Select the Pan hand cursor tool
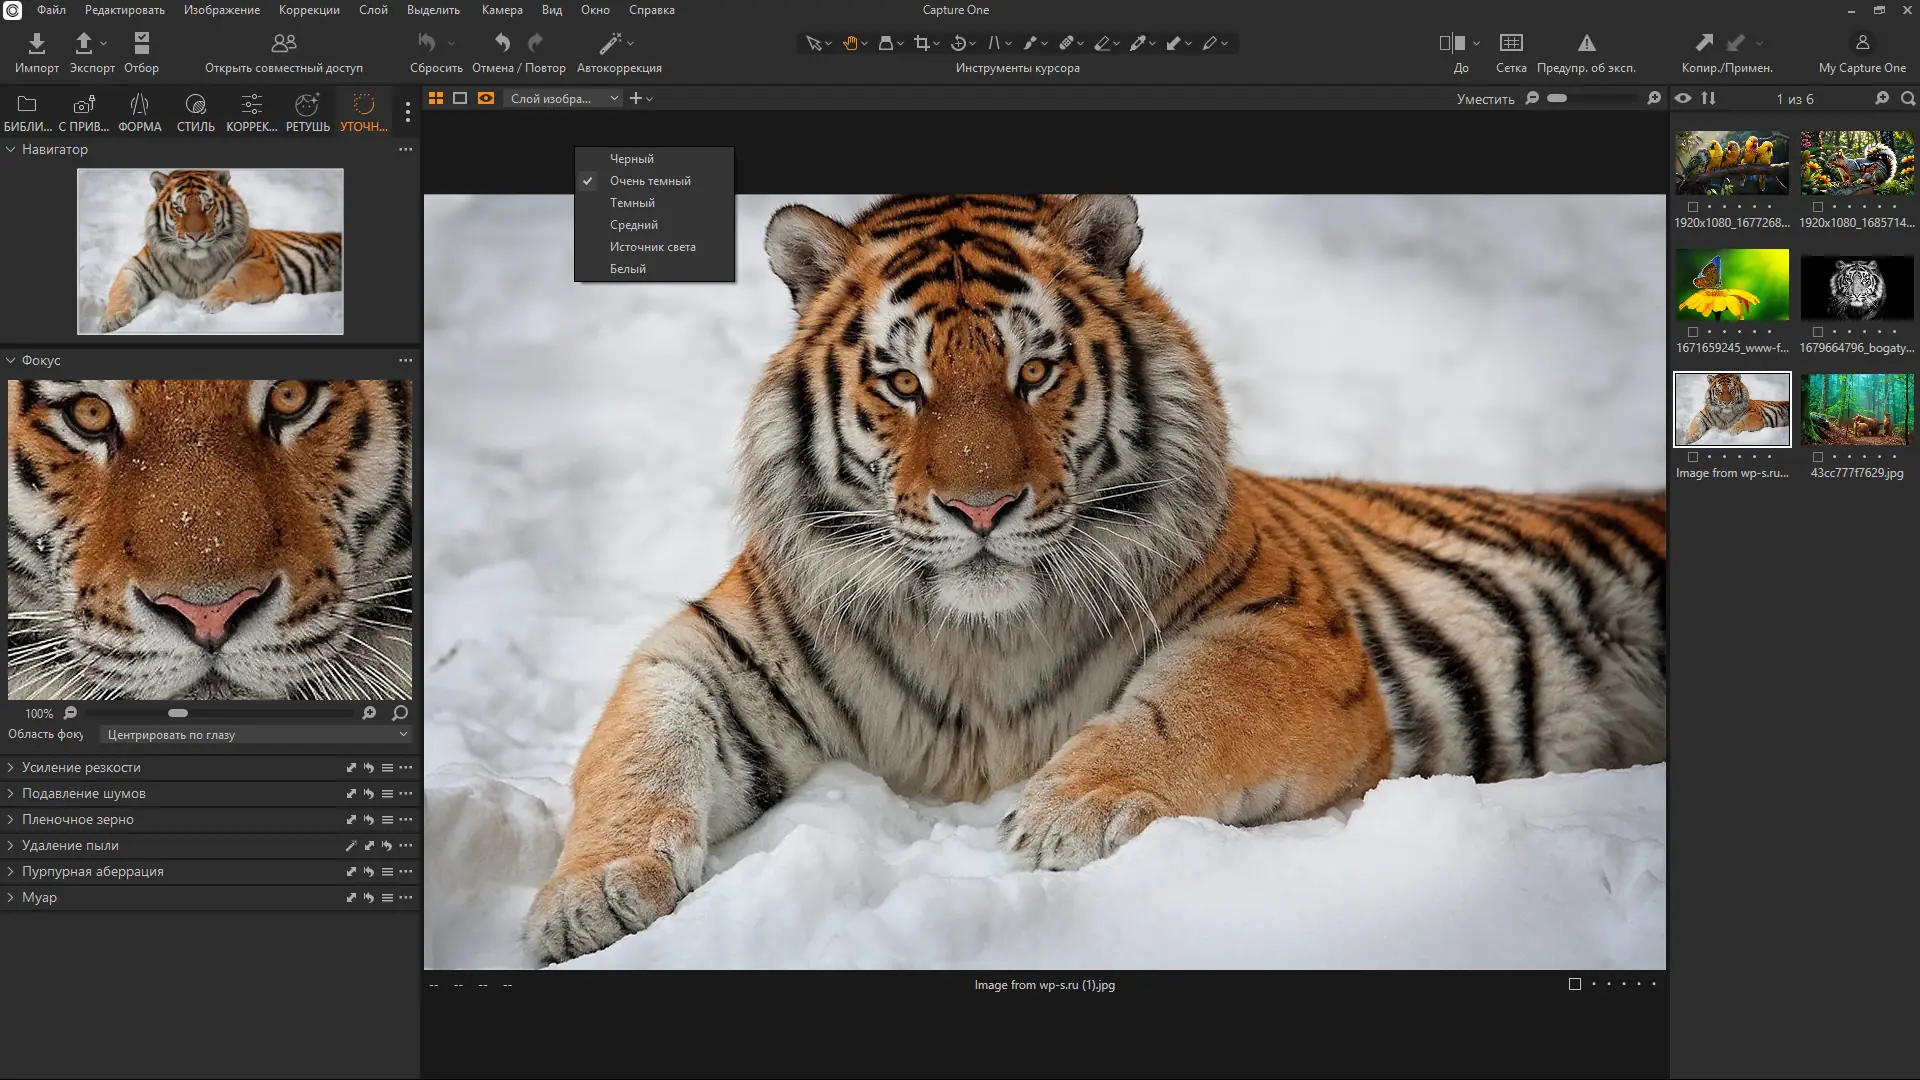The image size is (1920, 1080). tap(849, 43)
